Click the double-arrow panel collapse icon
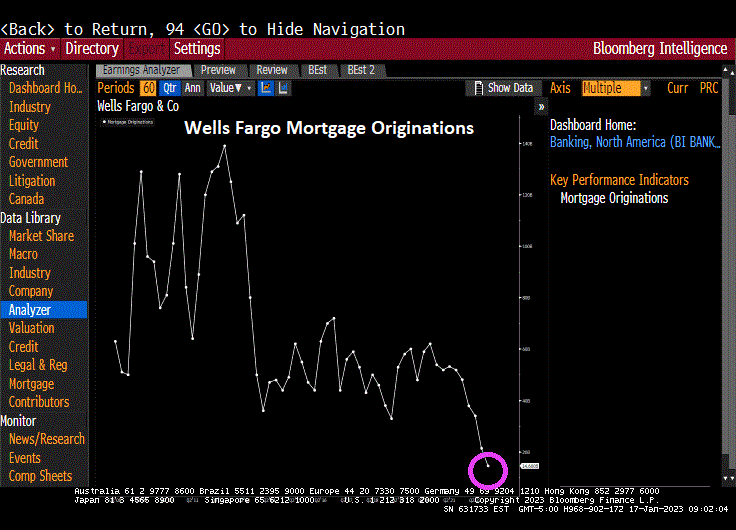Image resolution: width=736 pixels, height=530 pixels. click(541, 106)
